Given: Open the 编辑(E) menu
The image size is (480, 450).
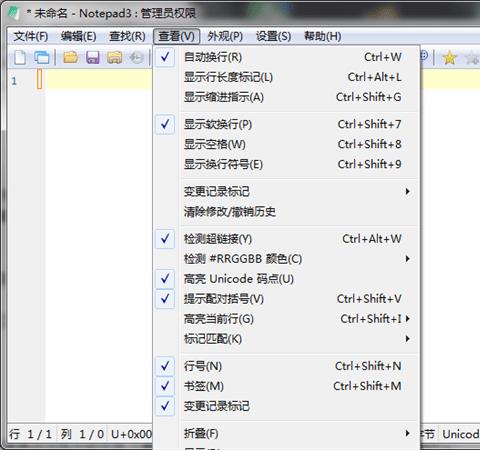Looking at the screenshot, I should point(79,36).
